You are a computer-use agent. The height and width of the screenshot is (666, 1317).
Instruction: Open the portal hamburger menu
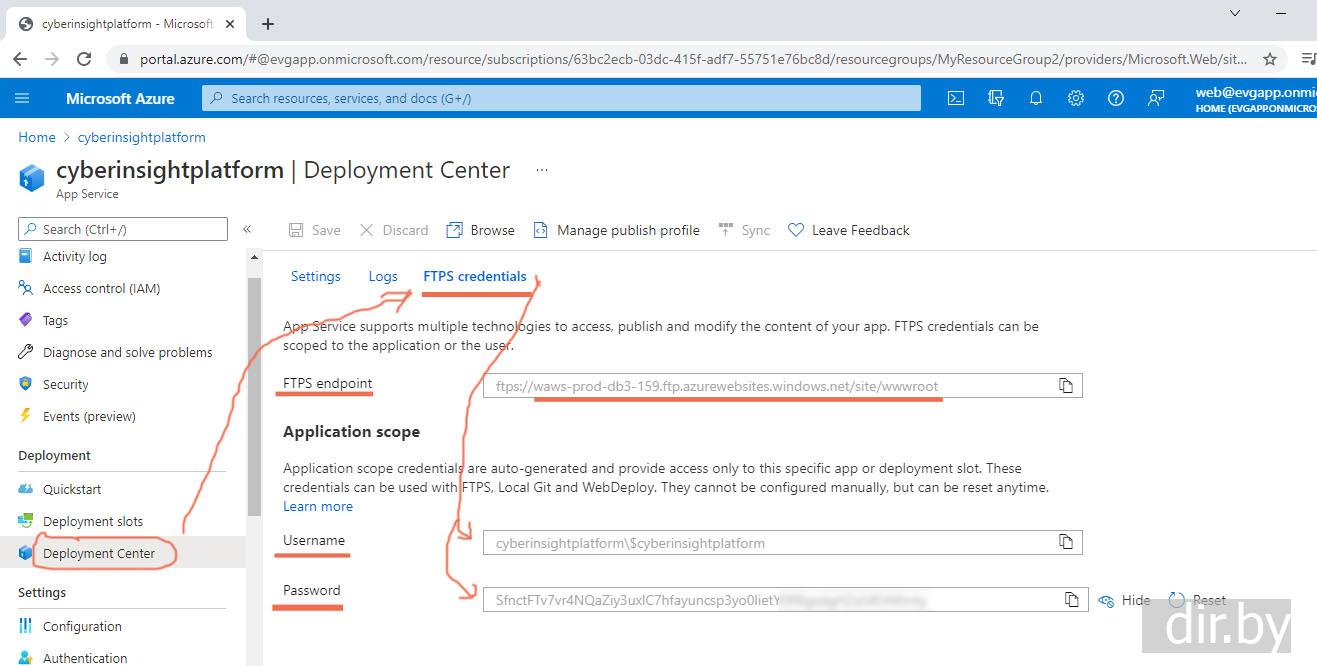click(x=22, y=98)
